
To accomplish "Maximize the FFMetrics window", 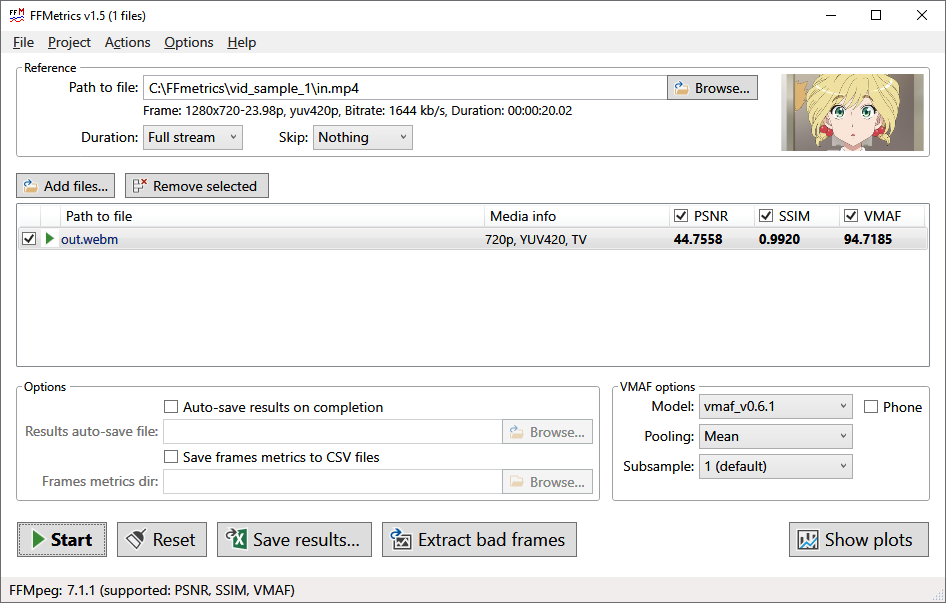I will pyautogui.click(x=876, y=16).
